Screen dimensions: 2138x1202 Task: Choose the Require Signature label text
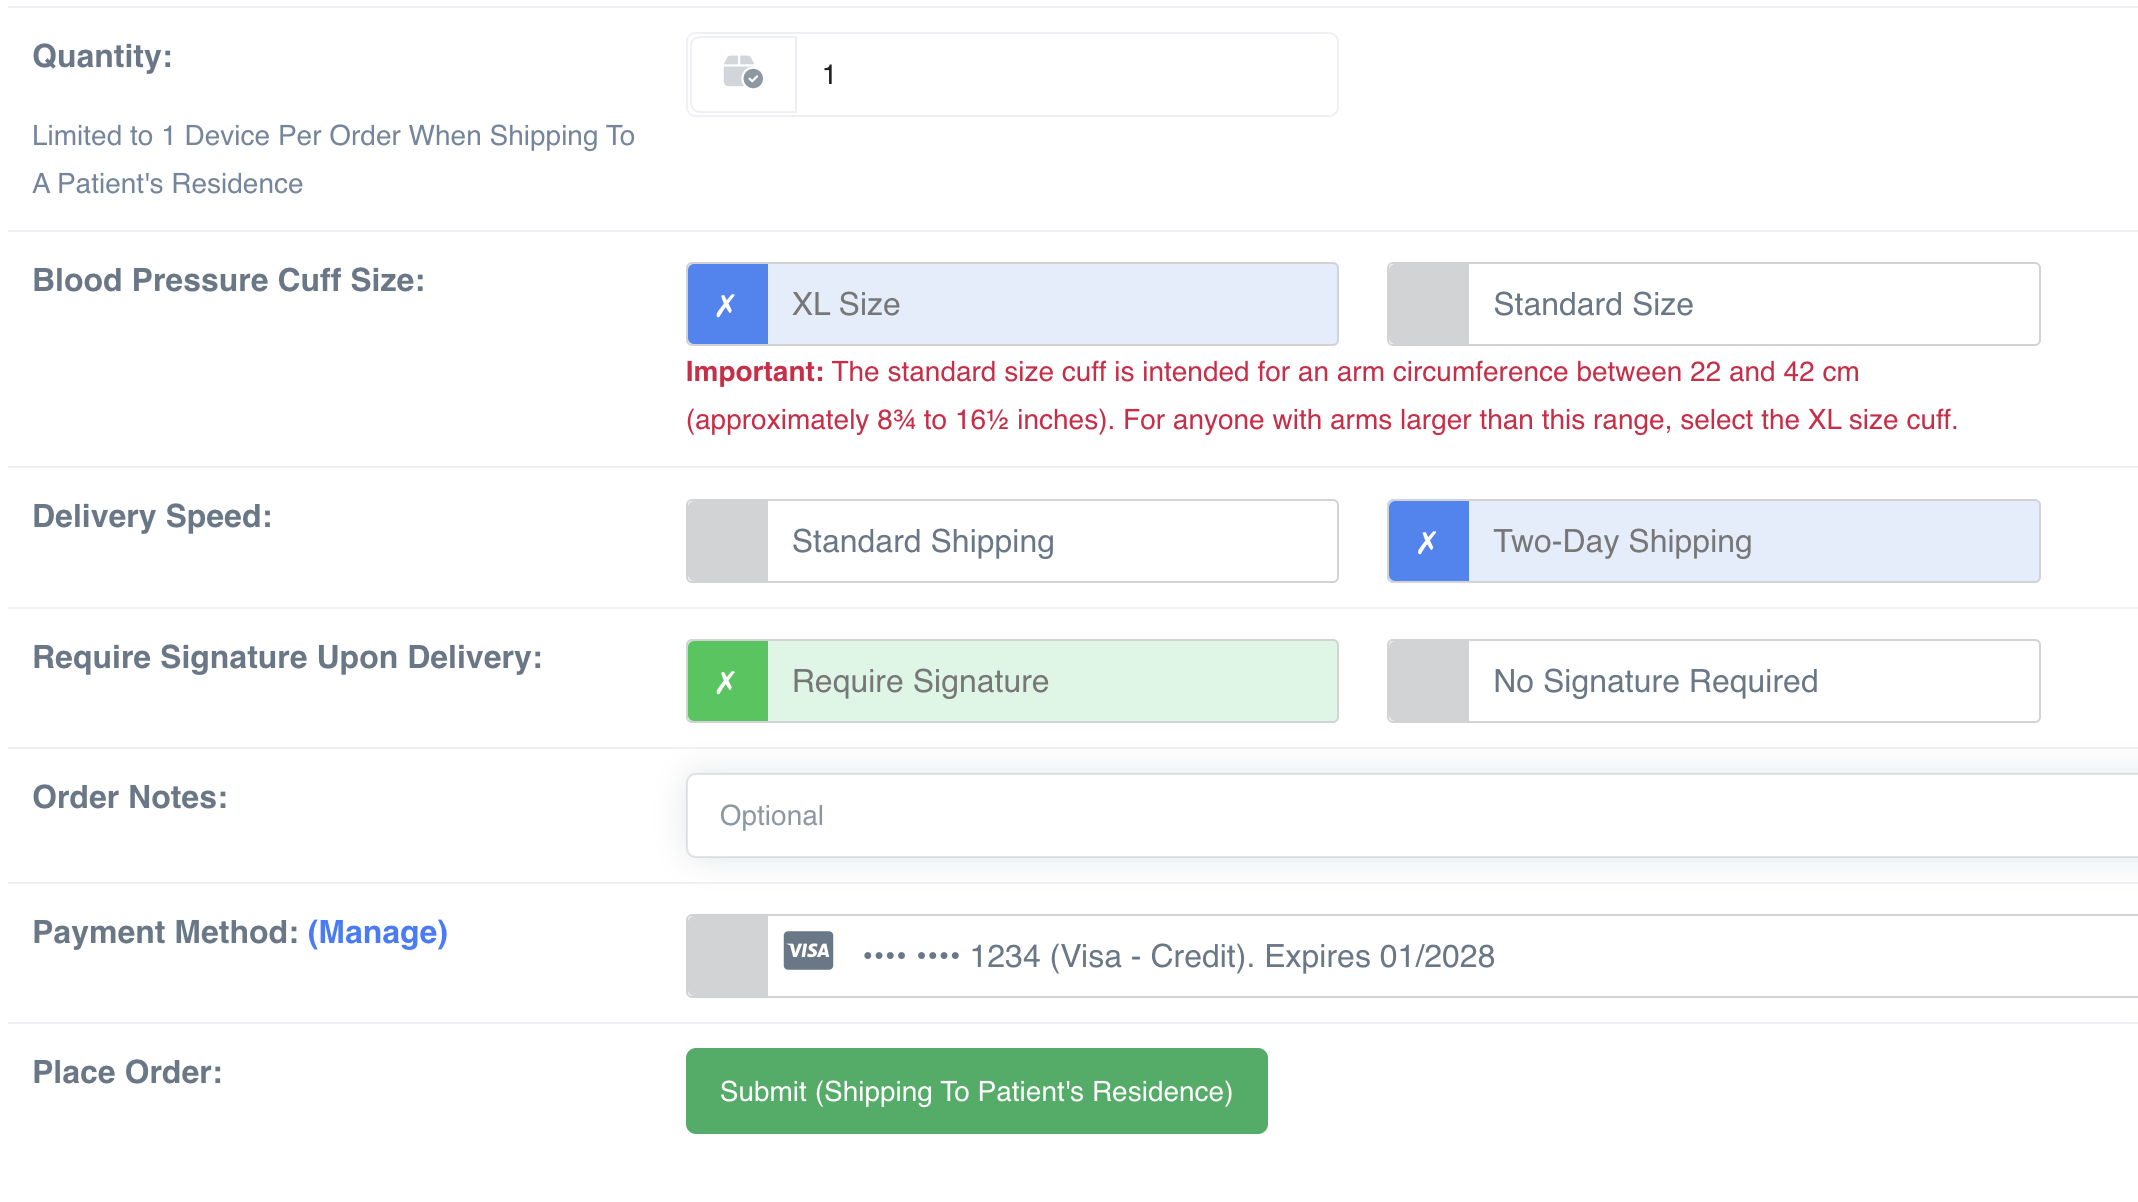pos(920,681)
